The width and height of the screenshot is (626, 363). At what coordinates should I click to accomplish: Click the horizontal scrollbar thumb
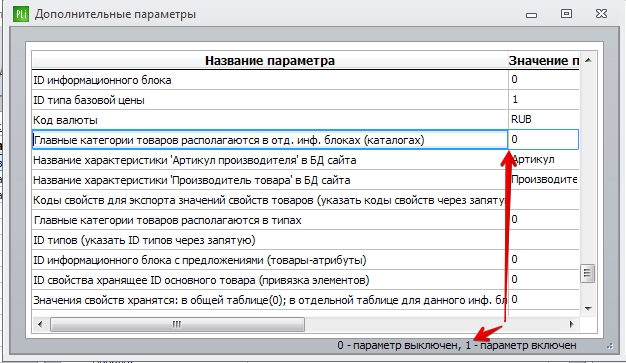[x=177, y=324]
